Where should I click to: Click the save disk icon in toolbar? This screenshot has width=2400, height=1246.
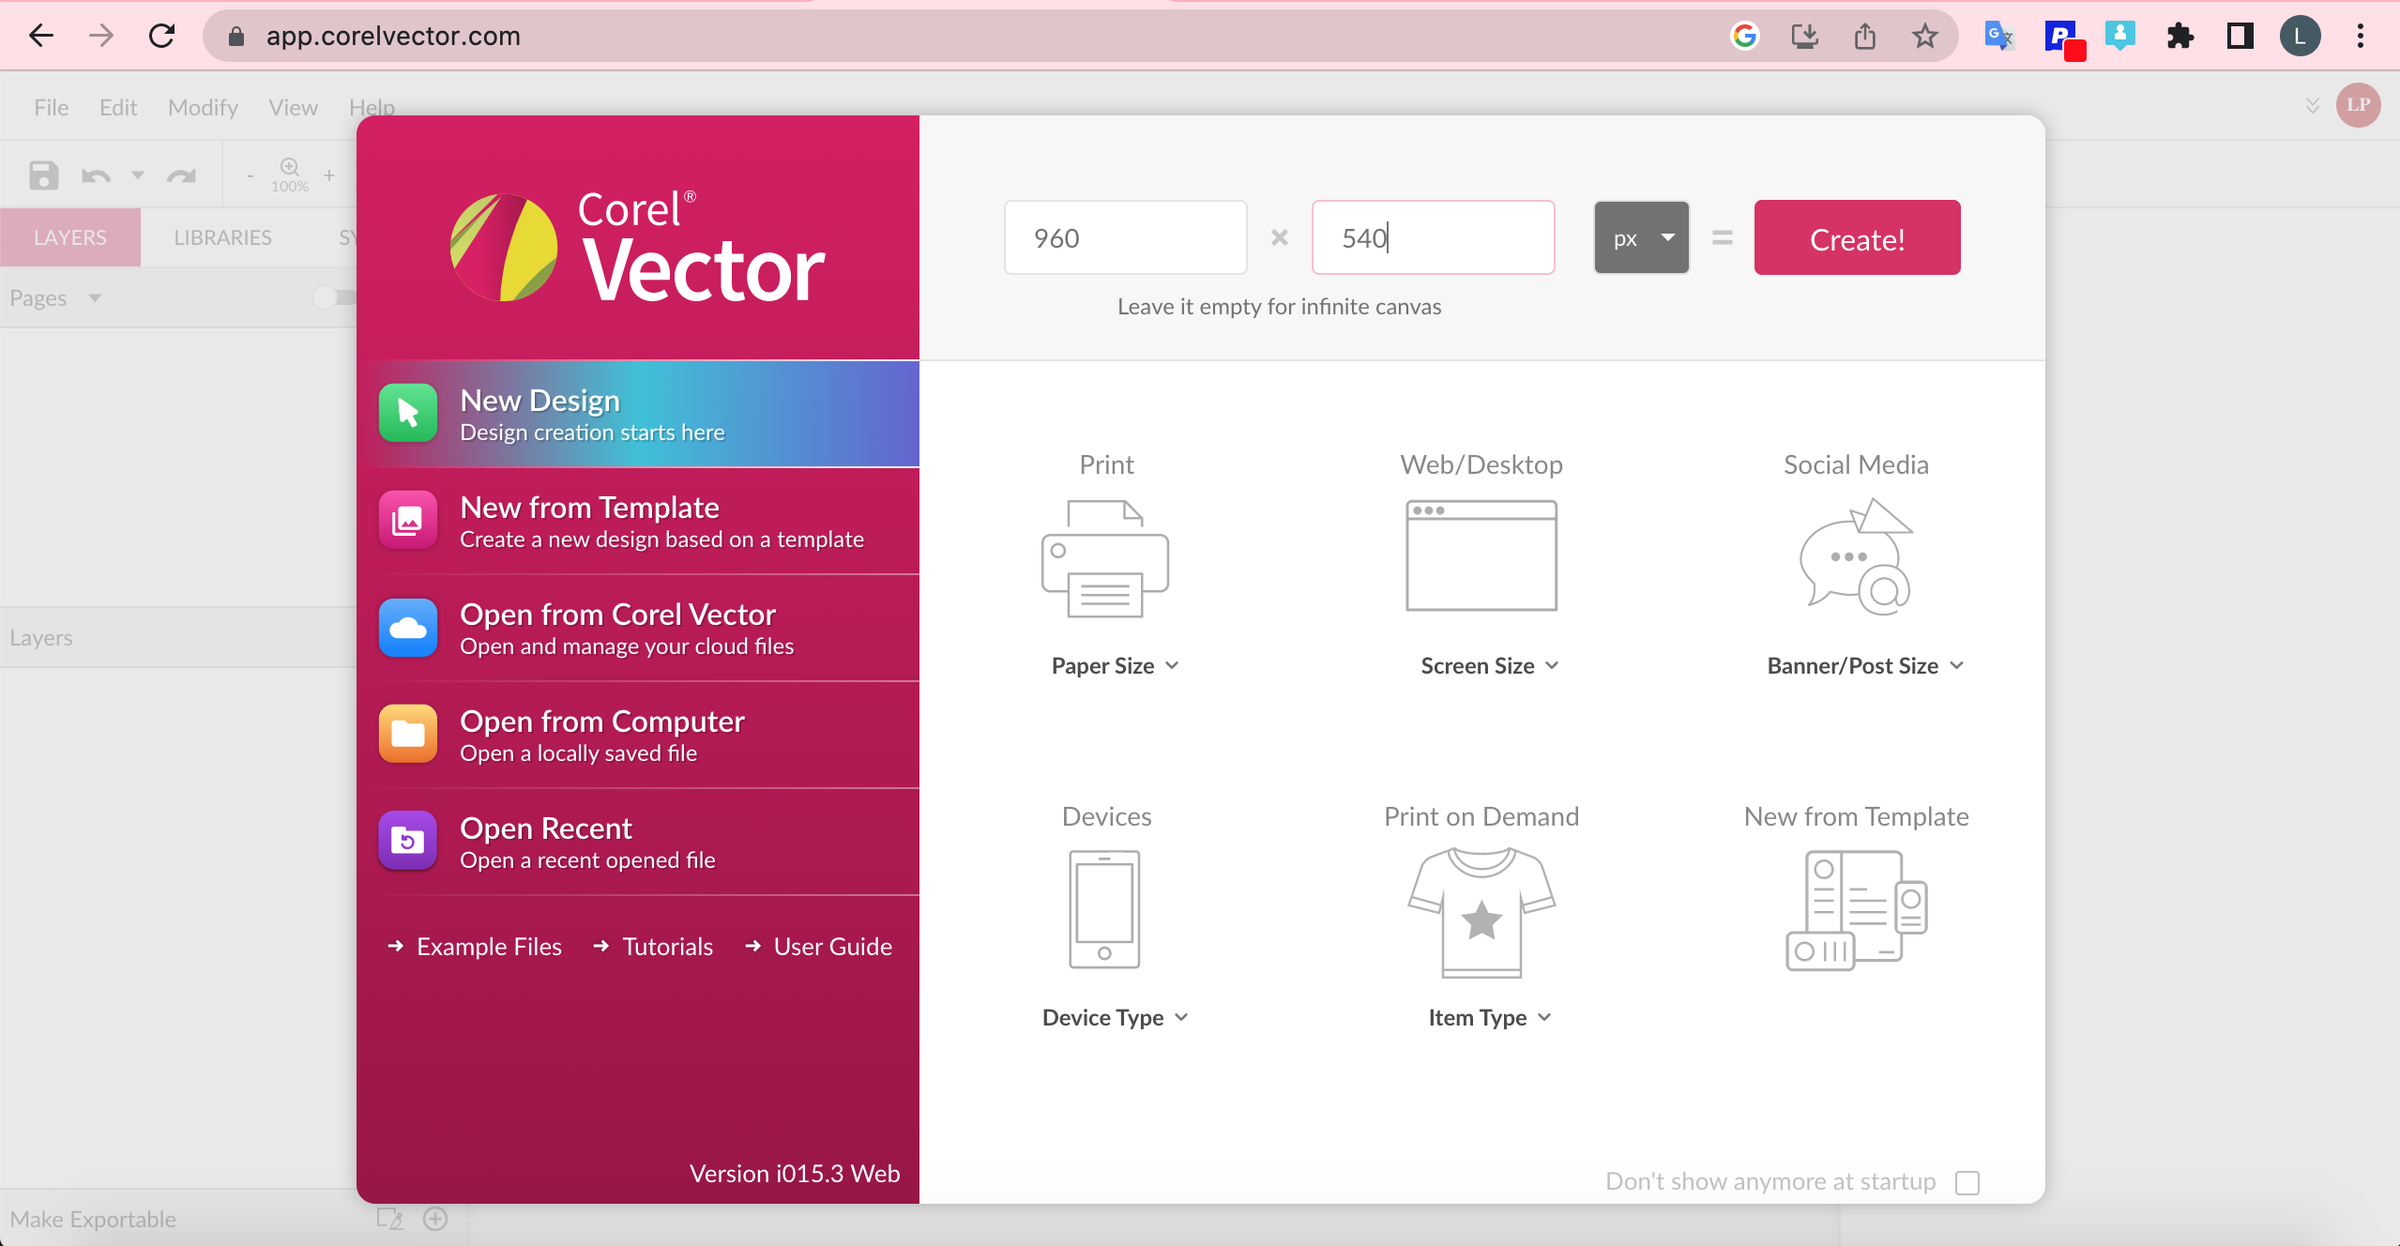click(x=43, y=176)
